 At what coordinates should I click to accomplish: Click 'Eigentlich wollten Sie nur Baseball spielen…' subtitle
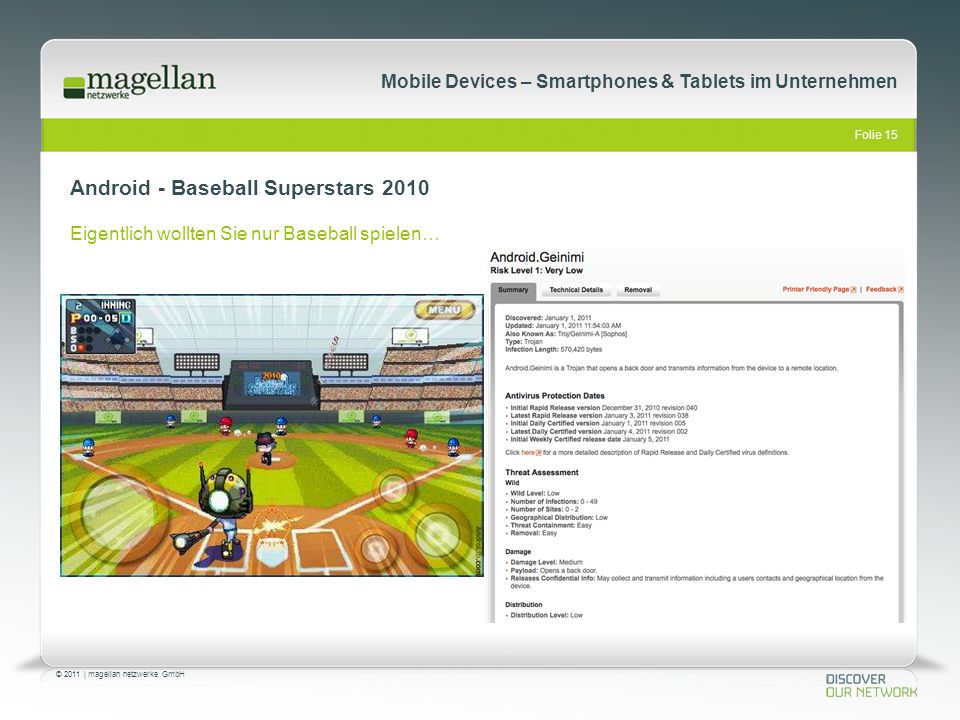(255, 234)
